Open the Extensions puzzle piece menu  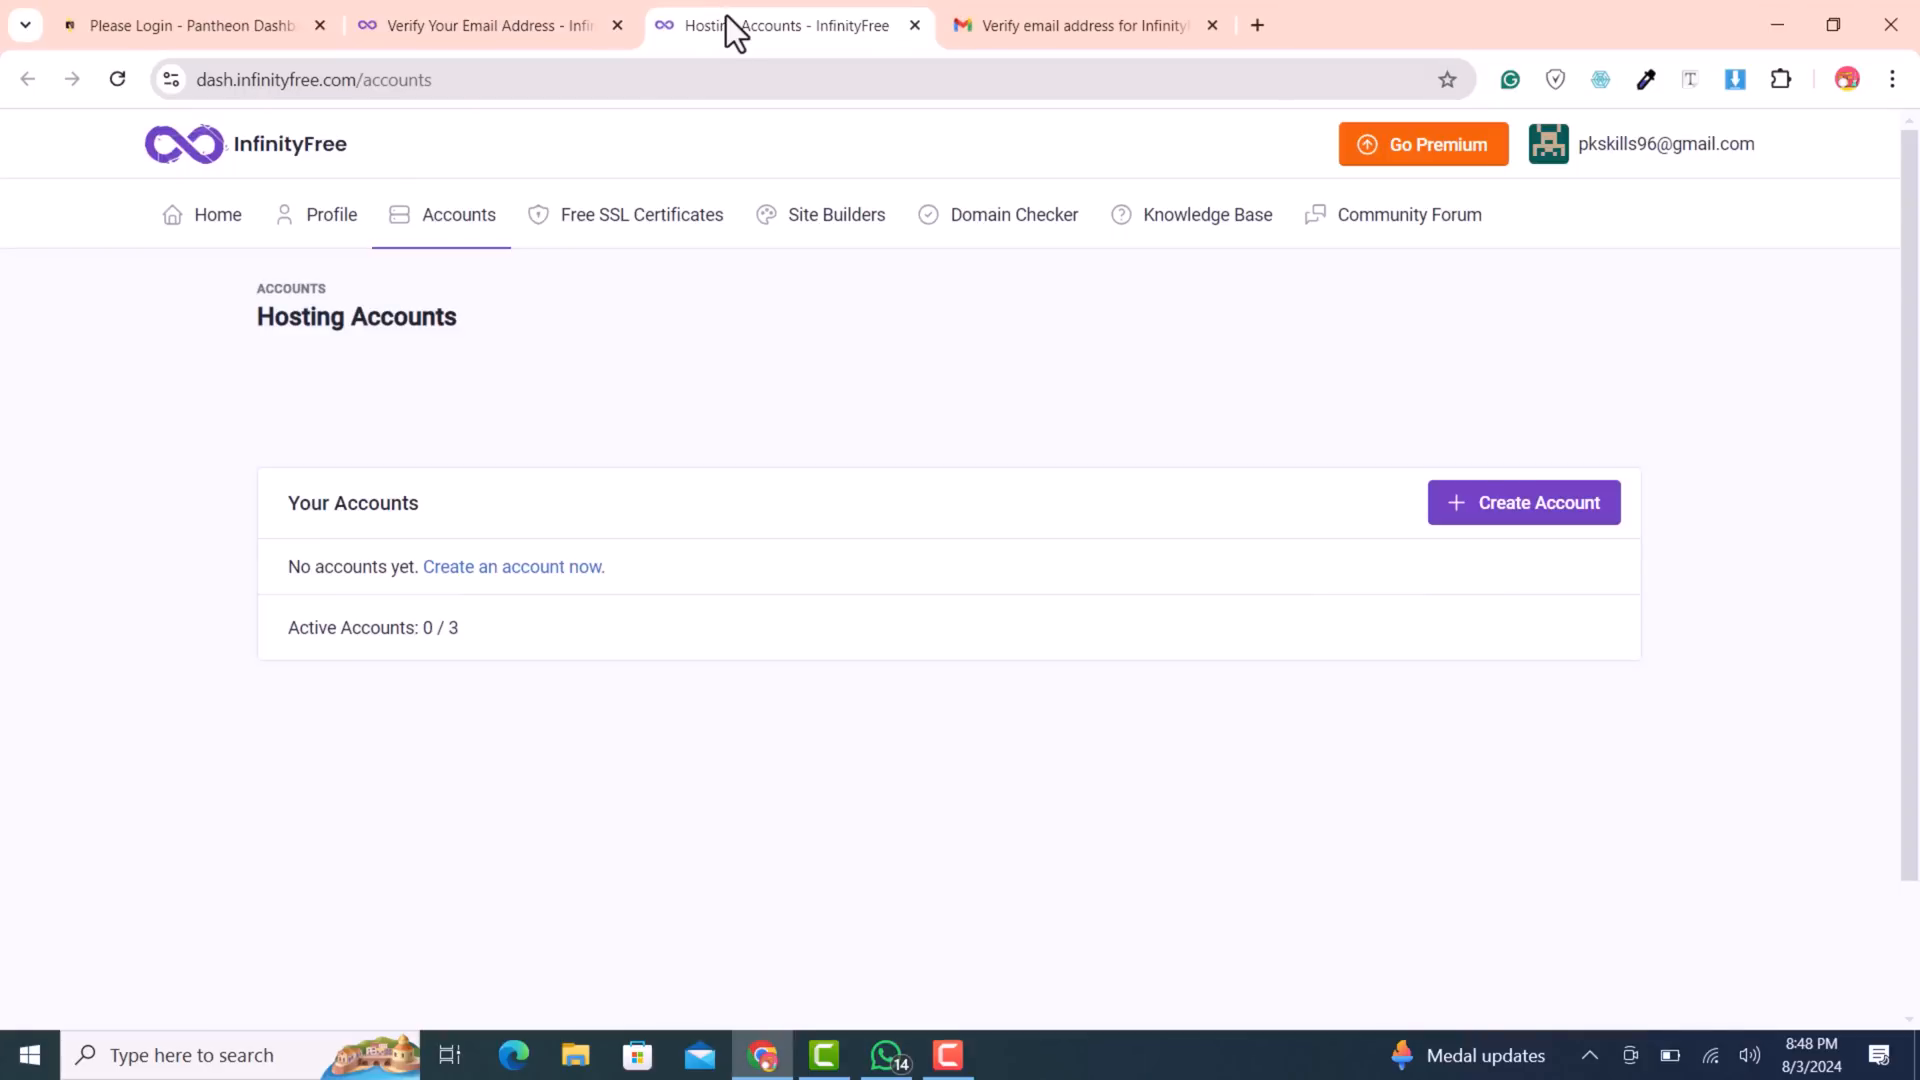[x=1781, y=80]
